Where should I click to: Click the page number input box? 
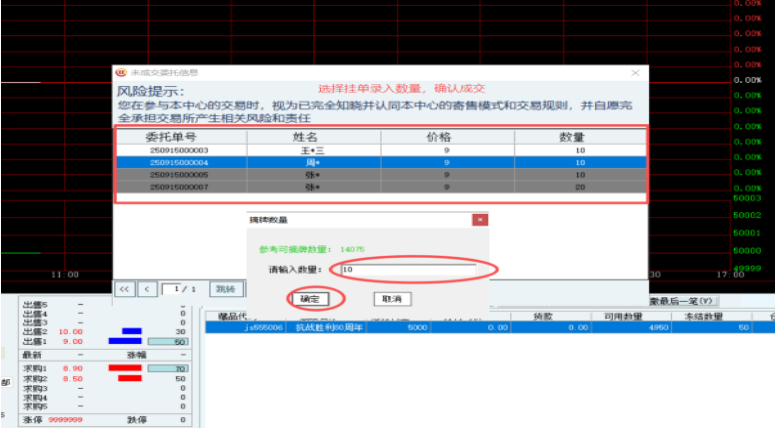tap(171, 289)
